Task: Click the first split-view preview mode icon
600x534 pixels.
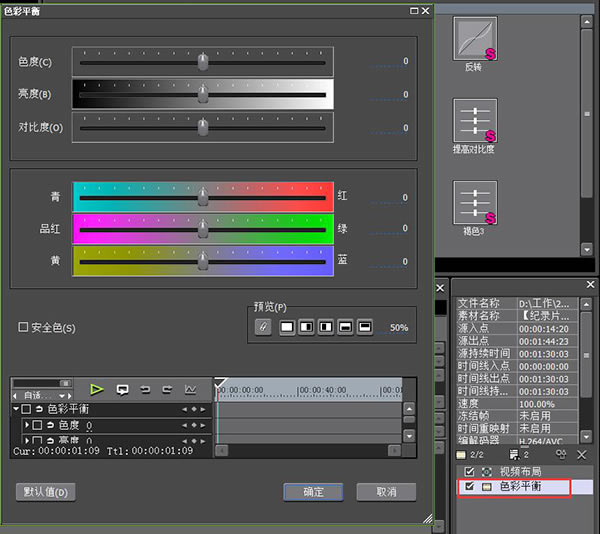Action: click(x=287, y=327)
